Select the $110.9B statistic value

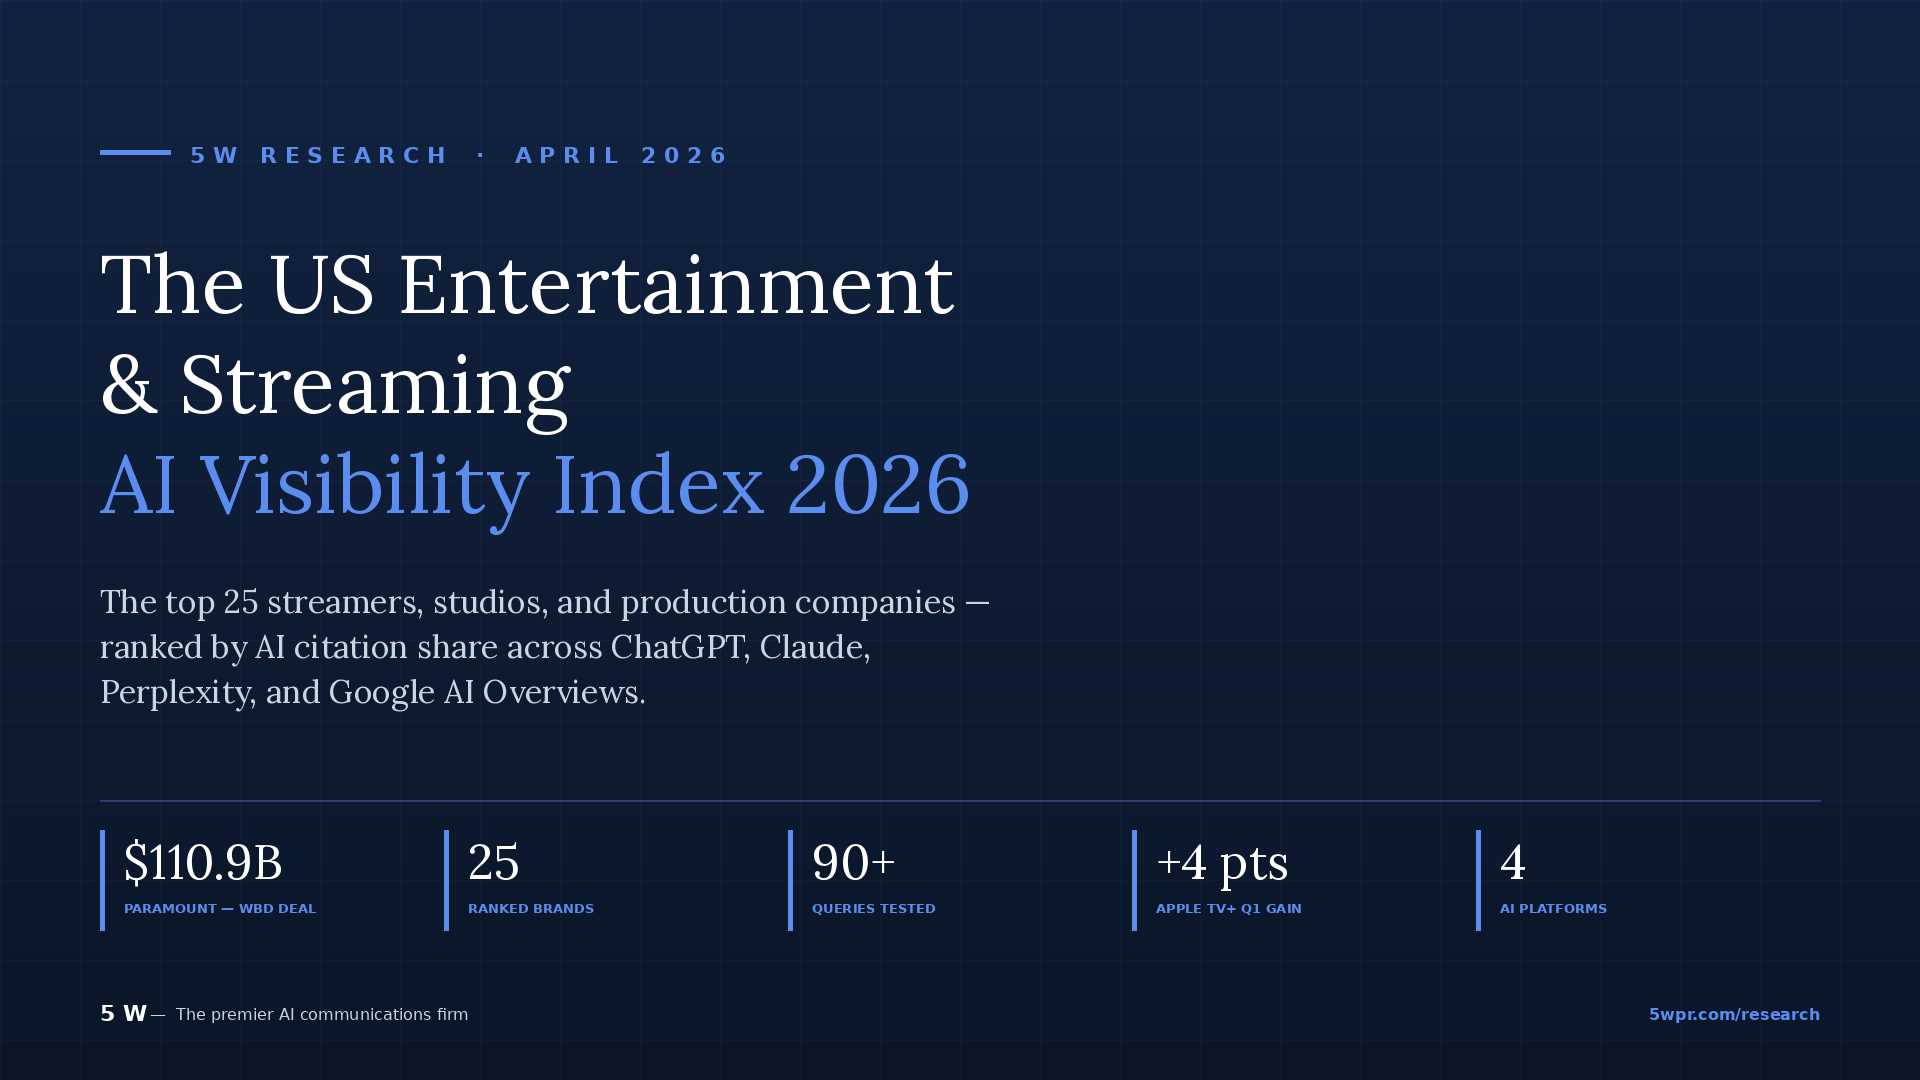203,862
